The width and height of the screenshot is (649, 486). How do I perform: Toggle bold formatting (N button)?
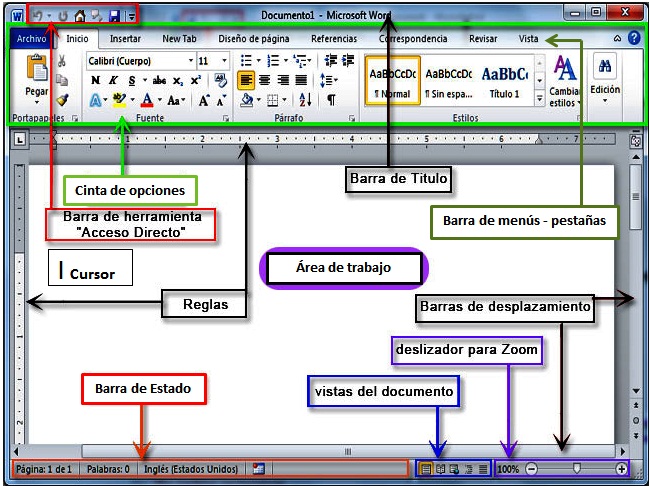tap(96, 80)
